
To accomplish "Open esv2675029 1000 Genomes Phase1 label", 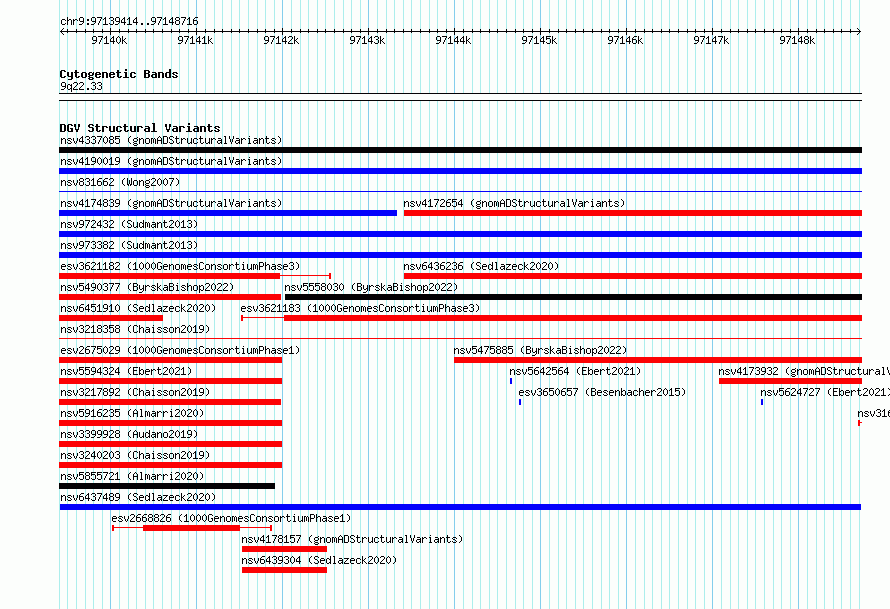I will point(180,350).
